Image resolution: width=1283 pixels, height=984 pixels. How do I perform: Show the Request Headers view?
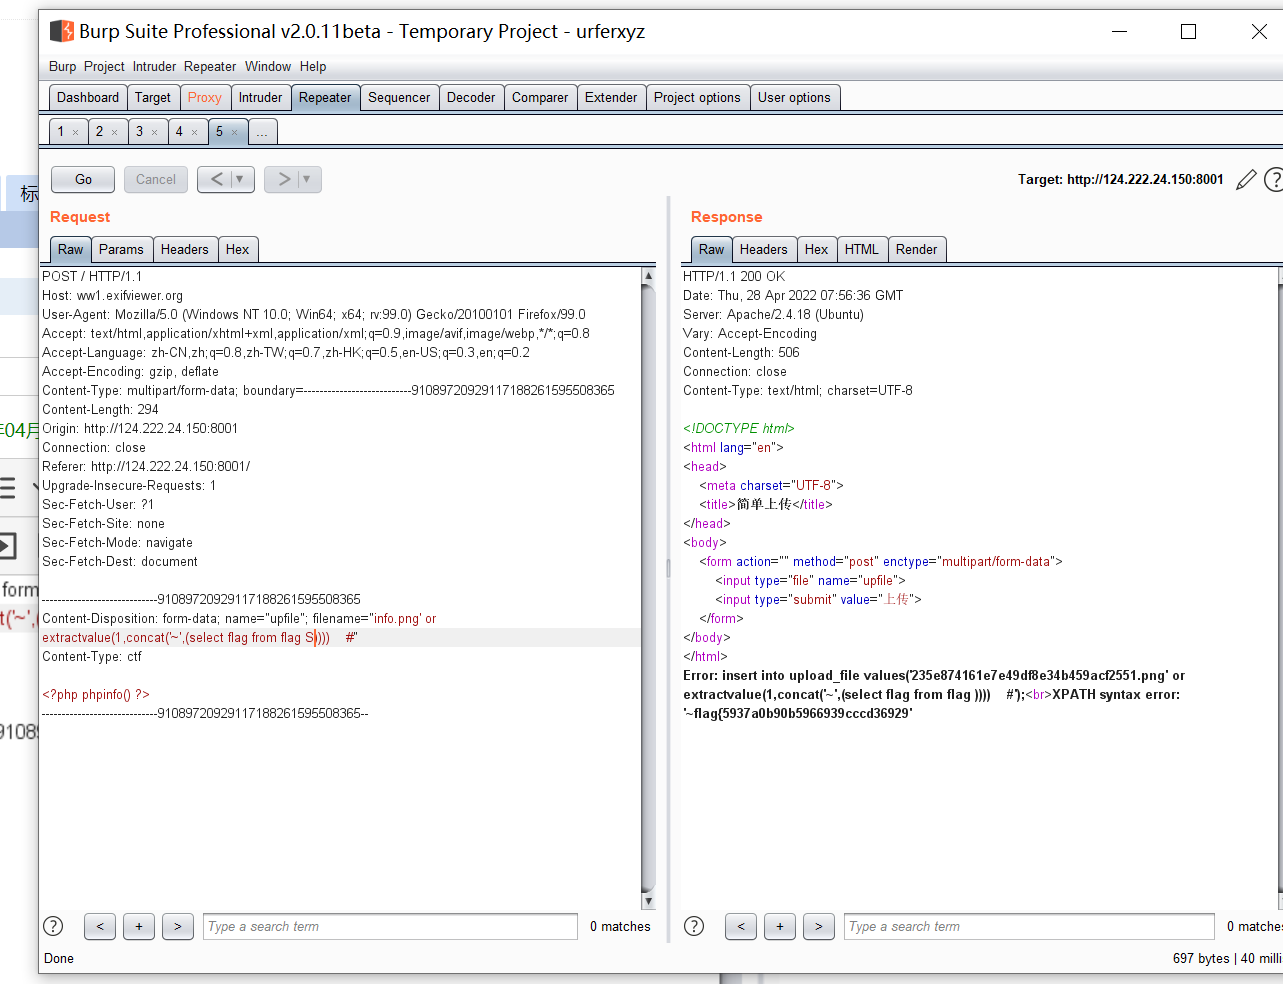[x=185, y=249]
